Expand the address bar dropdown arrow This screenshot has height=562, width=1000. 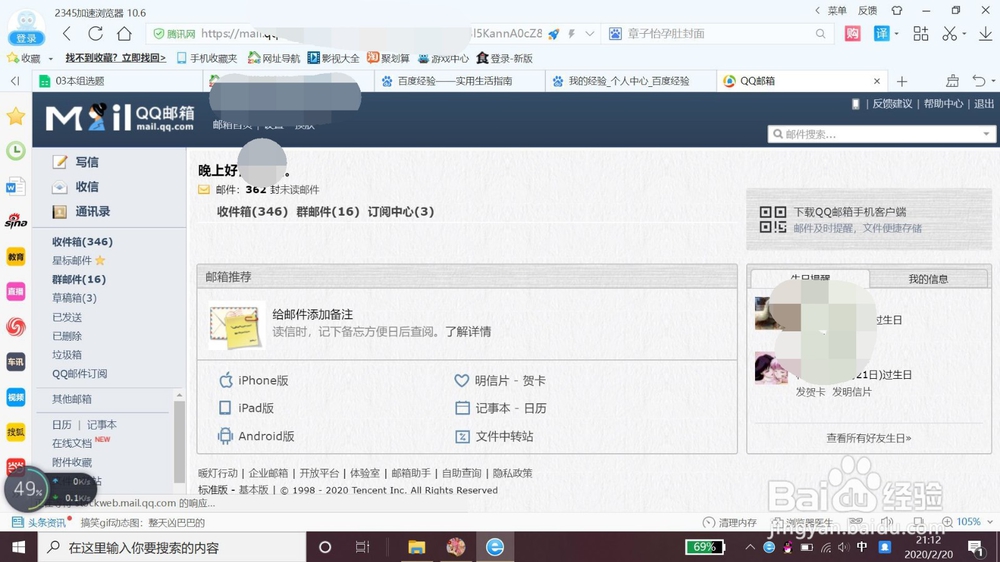[590, 34]
